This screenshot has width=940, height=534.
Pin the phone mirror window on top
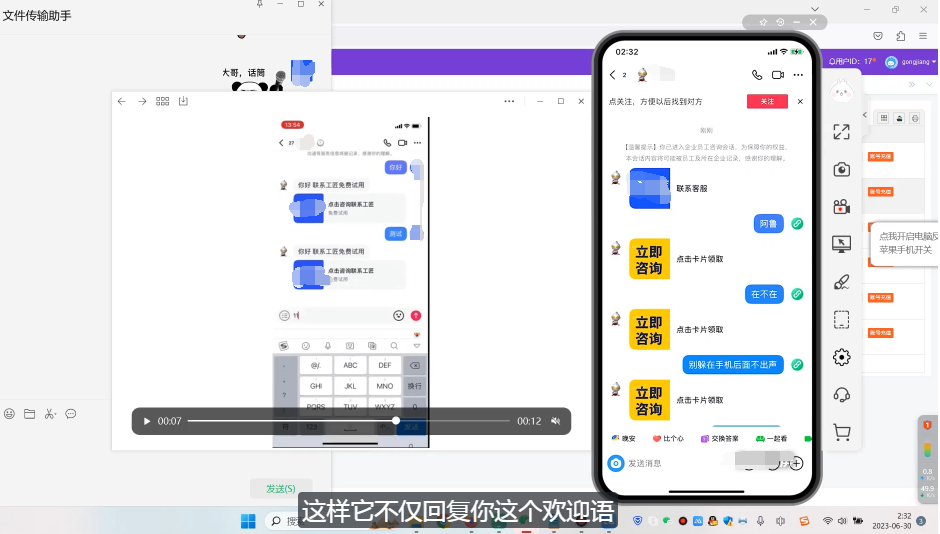pyautogui.click(x=763, y=22)
